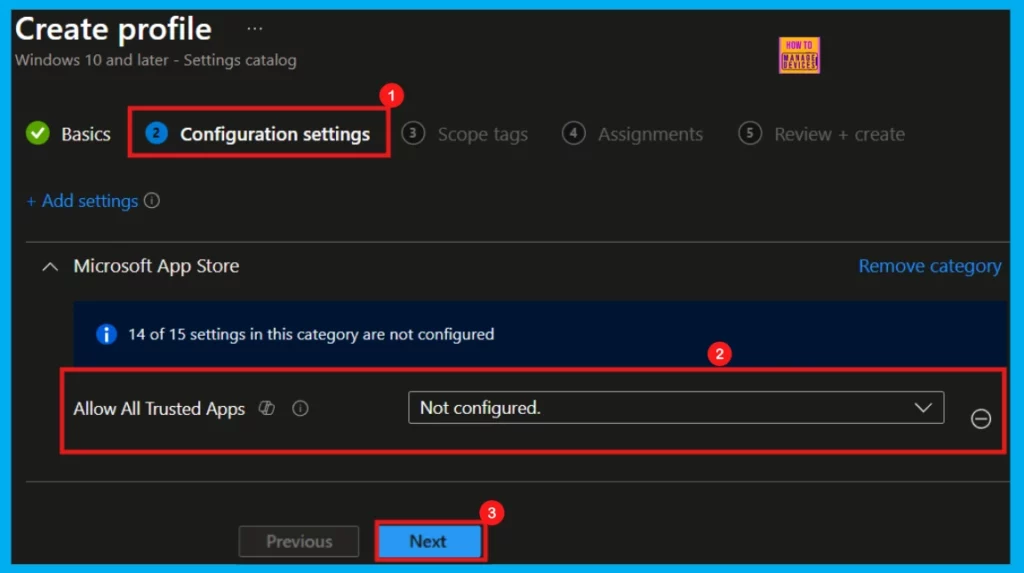Click the + Add settings link
Screen dimensions: 1024x573
click(82, 201)
